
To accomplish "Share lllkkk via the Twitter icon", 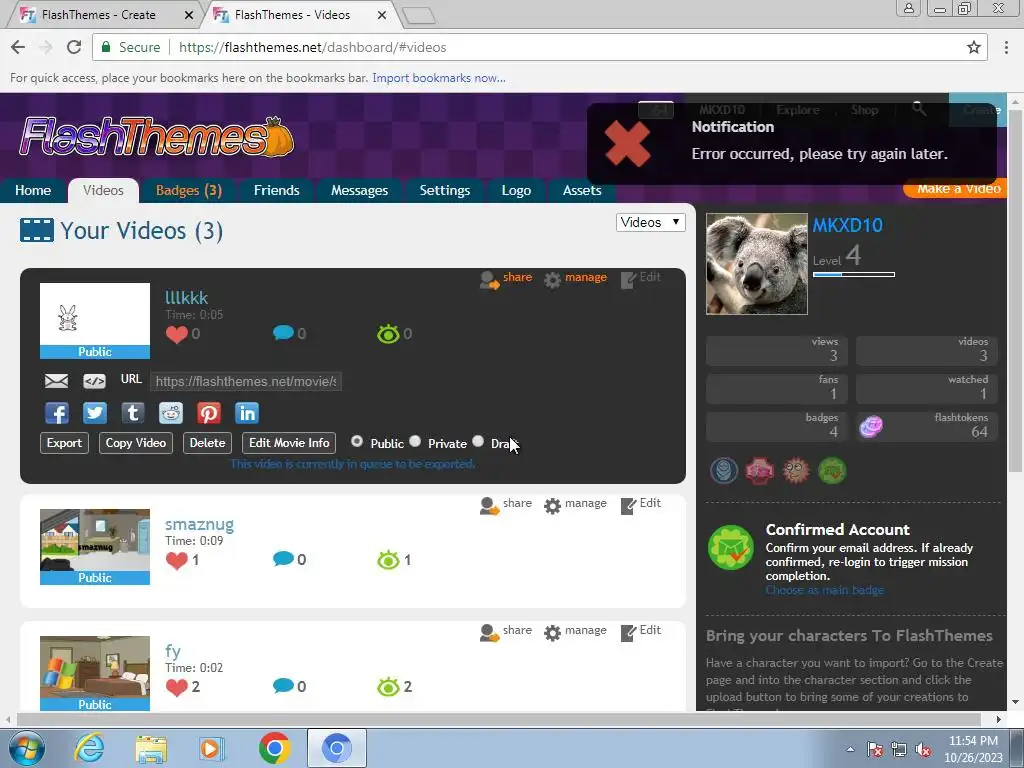I will click(95, 413).
